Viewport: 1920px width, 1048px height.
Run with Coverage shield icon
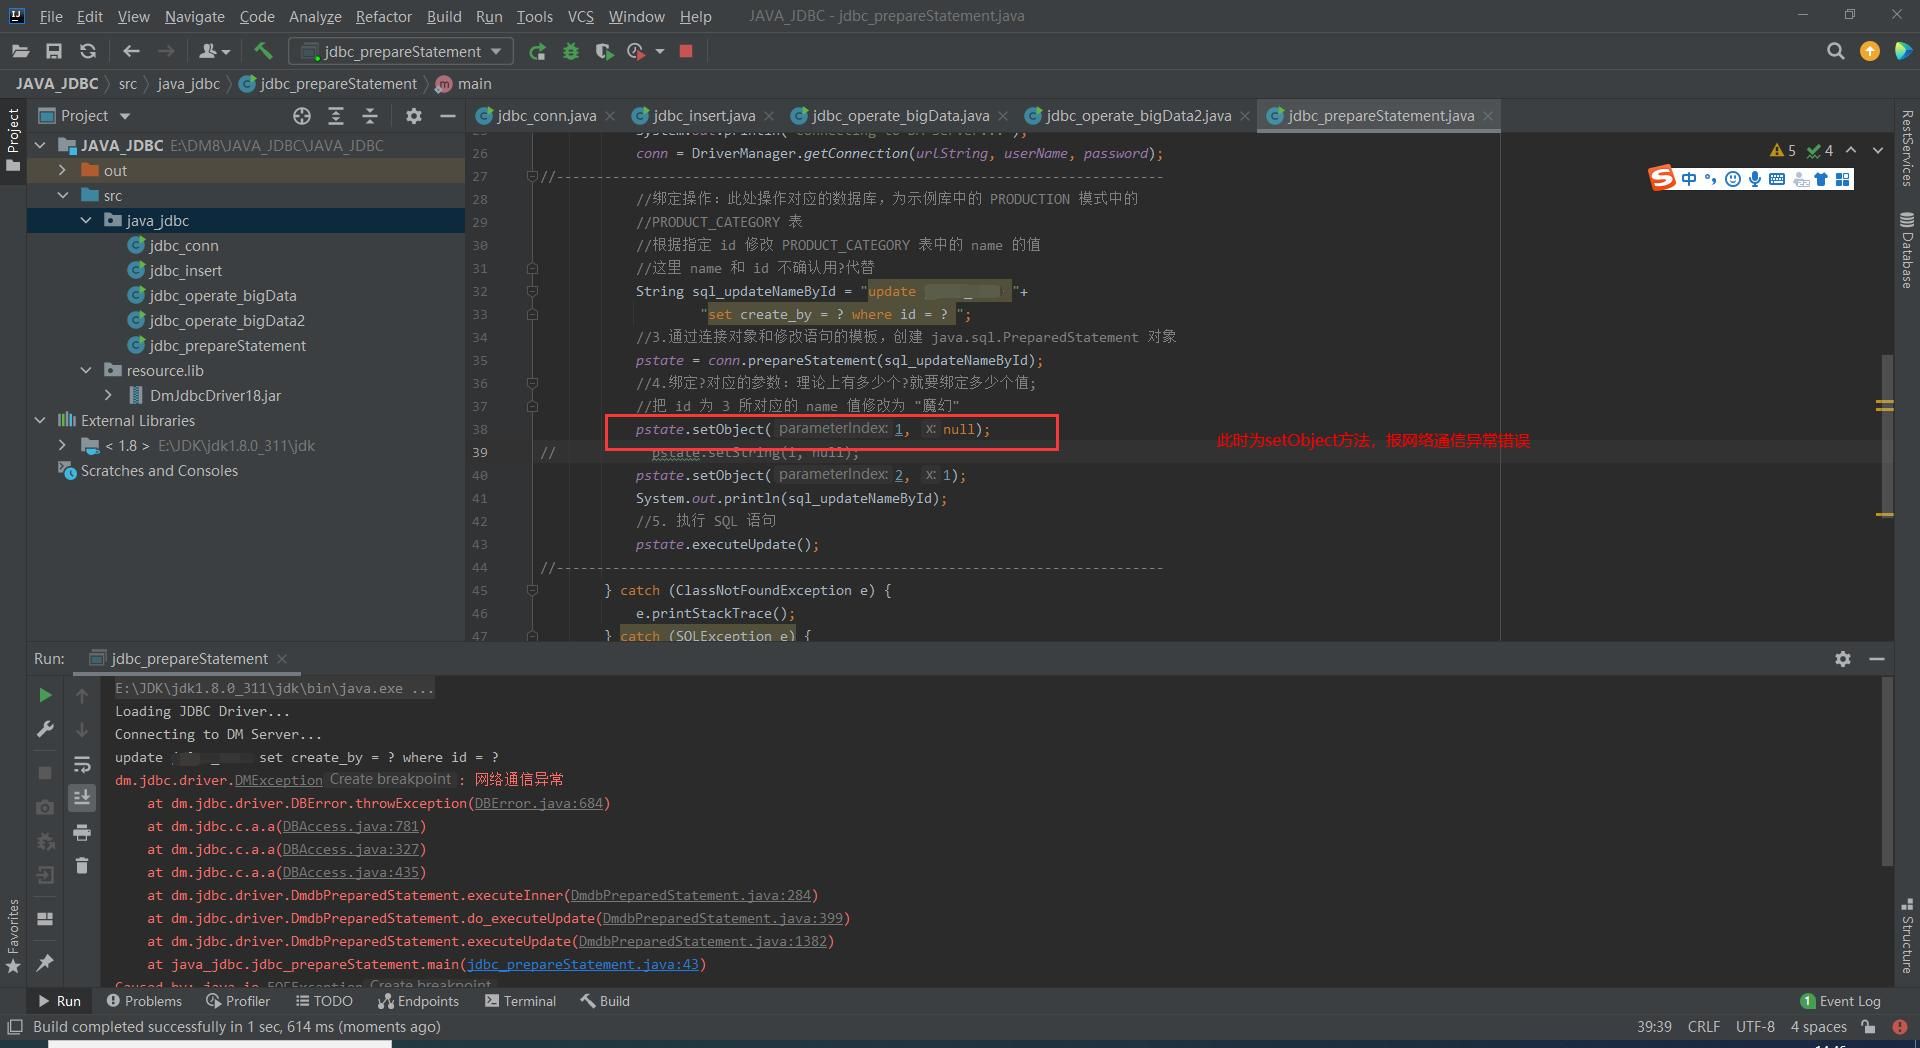603,51
